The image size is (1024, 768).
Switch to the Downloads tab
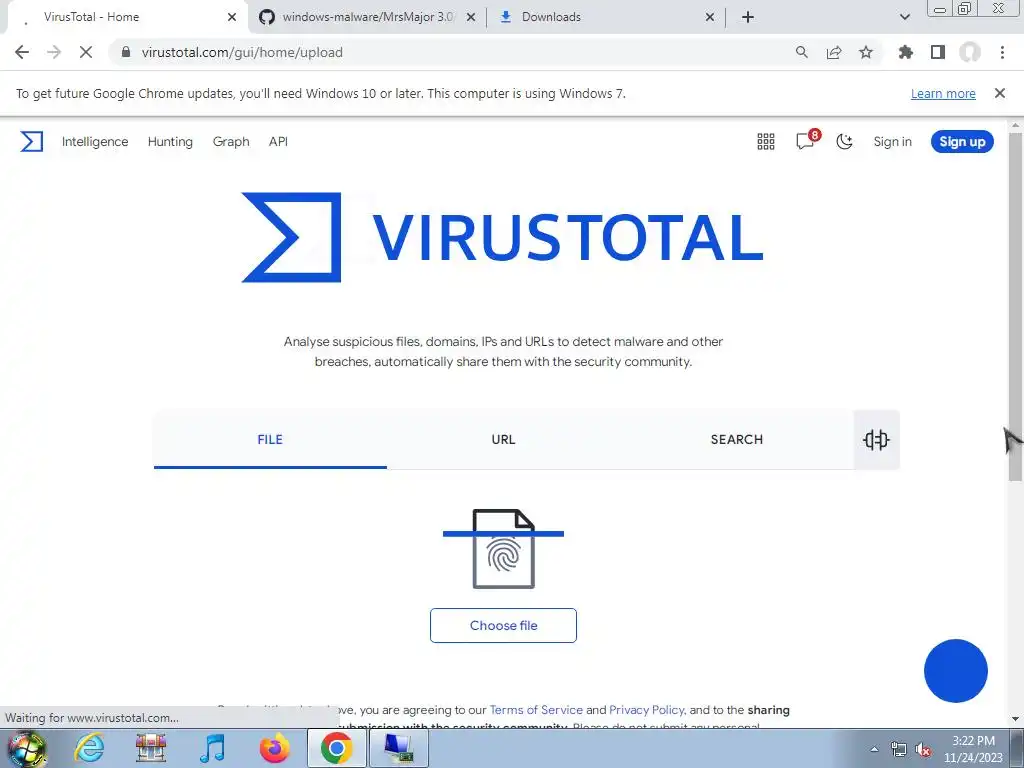coord(607,17)
